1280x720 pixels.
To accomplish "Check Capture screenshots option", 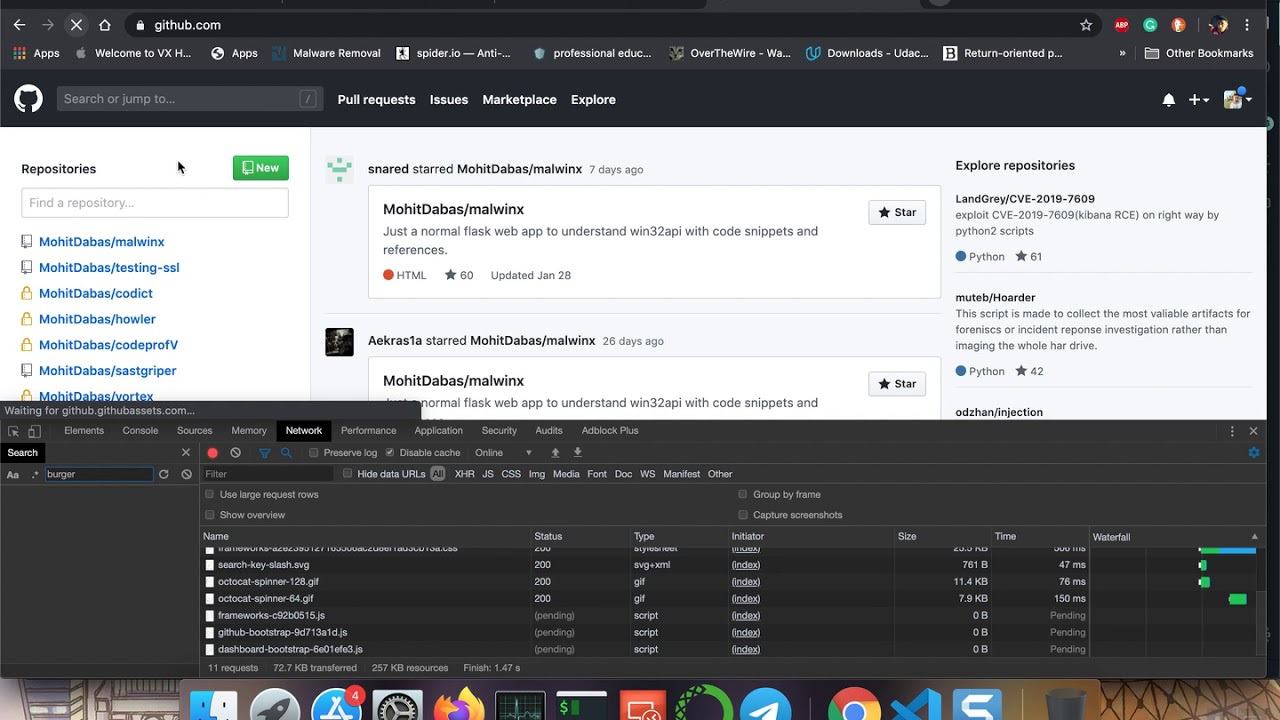I will (743, 515).
